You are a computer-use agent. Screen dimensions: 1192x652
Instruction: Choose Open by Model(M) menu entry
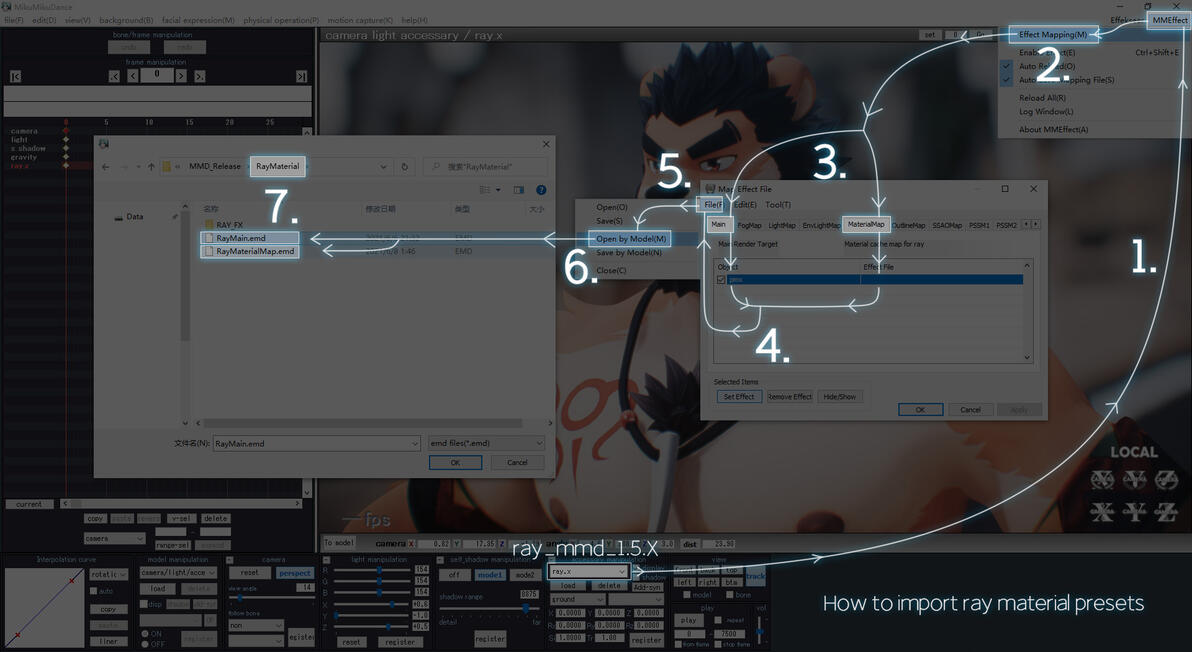click(630, 239)
